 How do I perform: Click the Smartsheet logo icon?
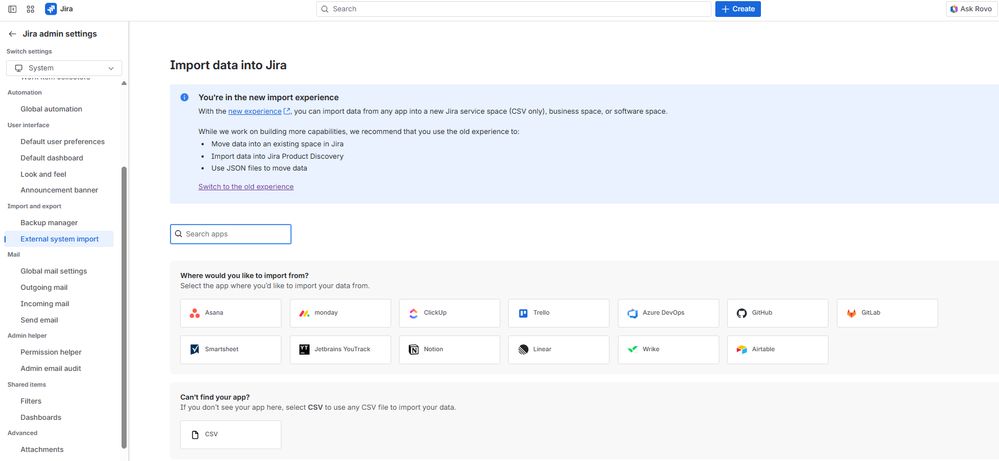pyautogui.click(x=194, y=350)
